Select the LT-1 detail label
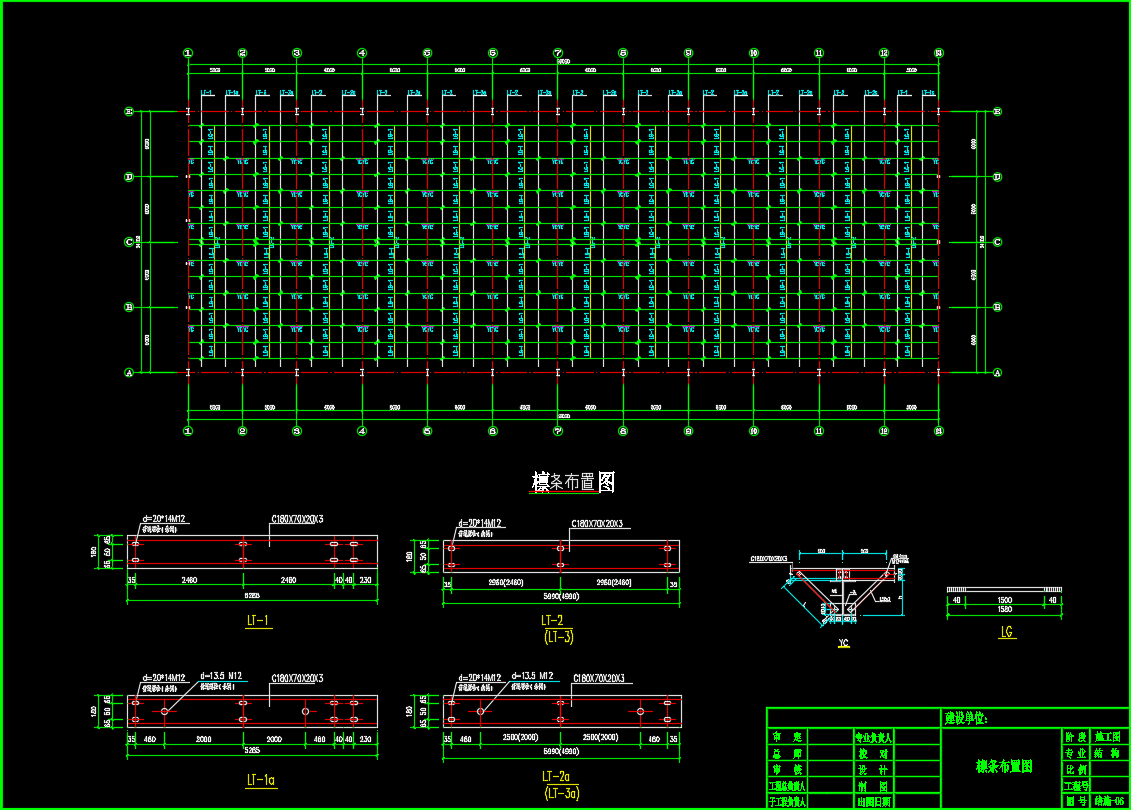The width and height of the screenshot is (1131, 810). (258, 621)
